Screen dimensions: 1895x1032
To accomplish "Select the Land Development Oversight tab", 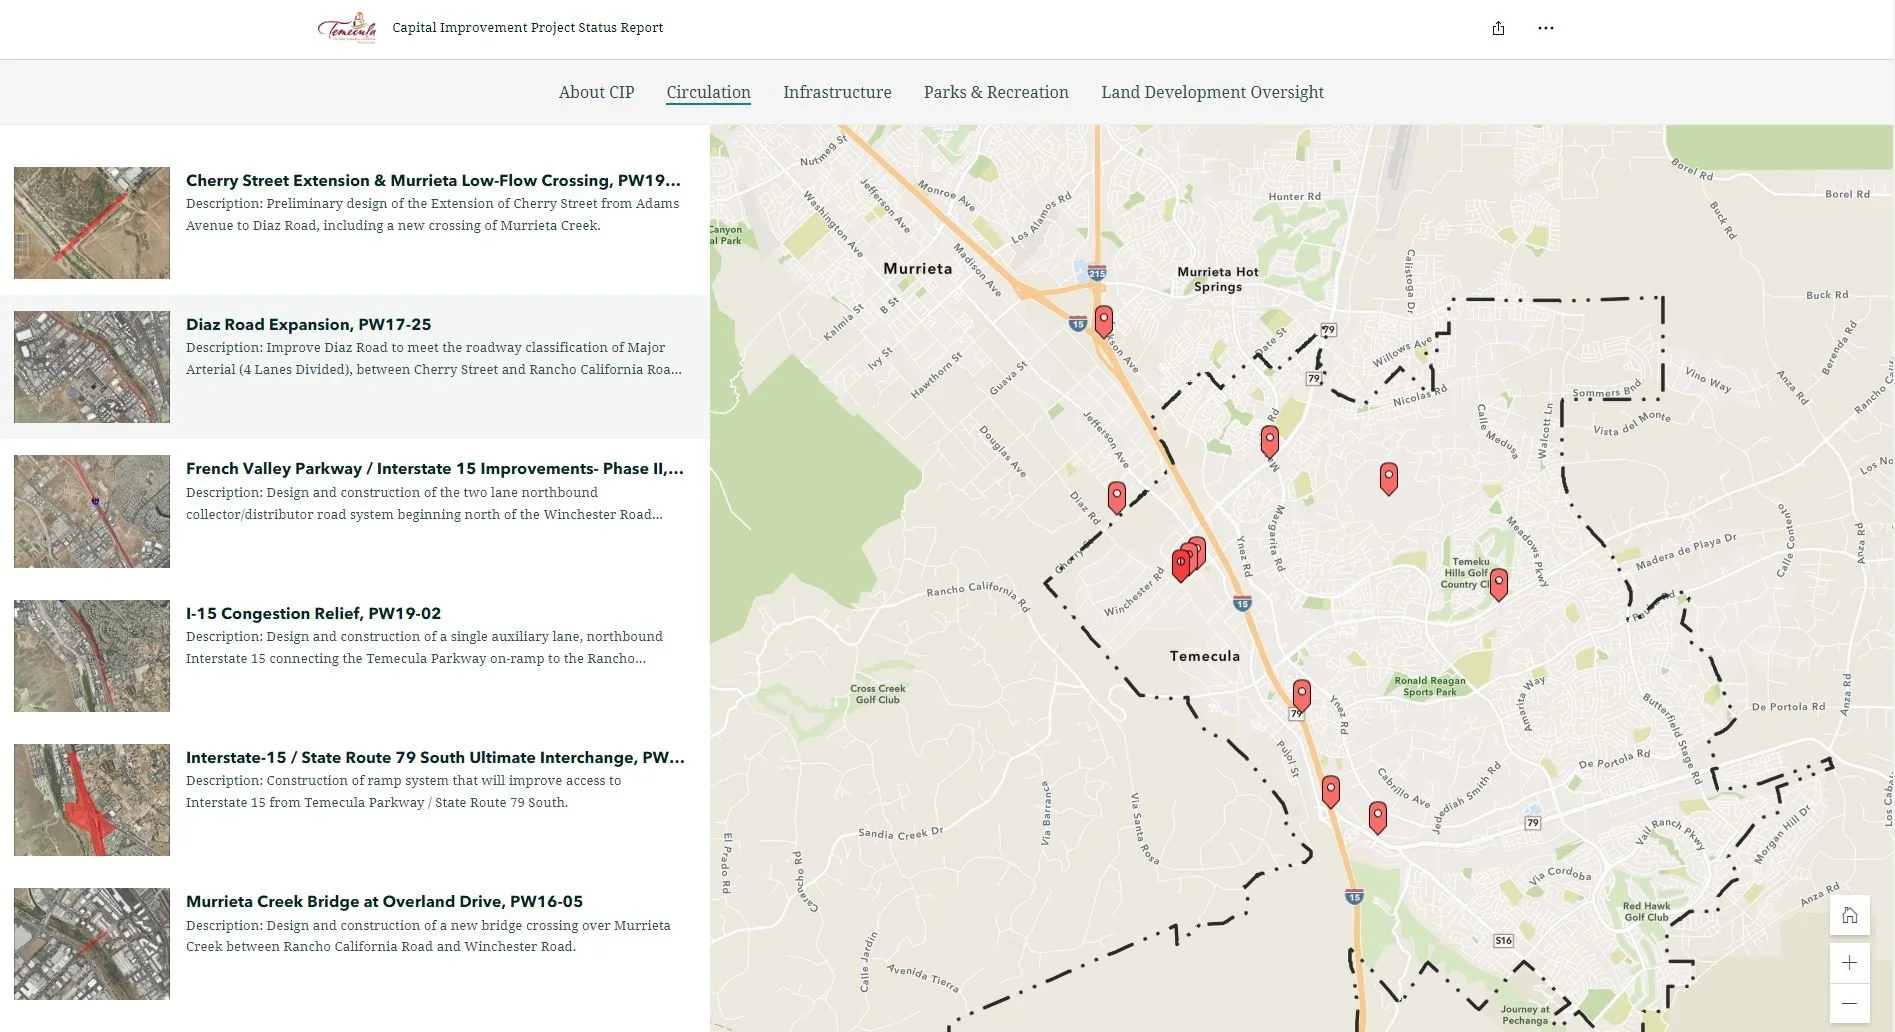I will [1212, 92].
